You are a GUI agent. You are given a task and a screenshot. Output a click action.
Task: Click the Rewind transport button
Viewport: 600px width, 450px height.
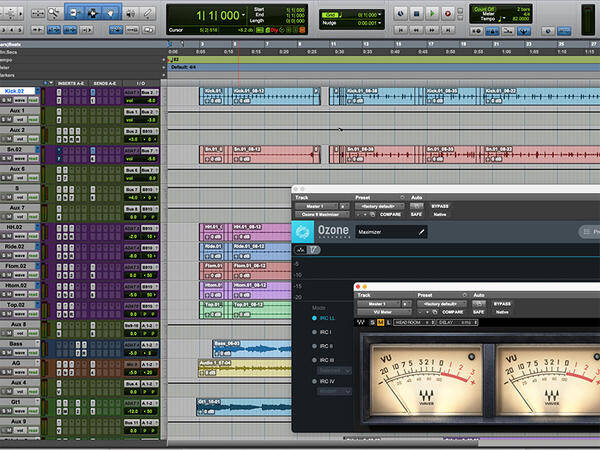tap(416, 29)
